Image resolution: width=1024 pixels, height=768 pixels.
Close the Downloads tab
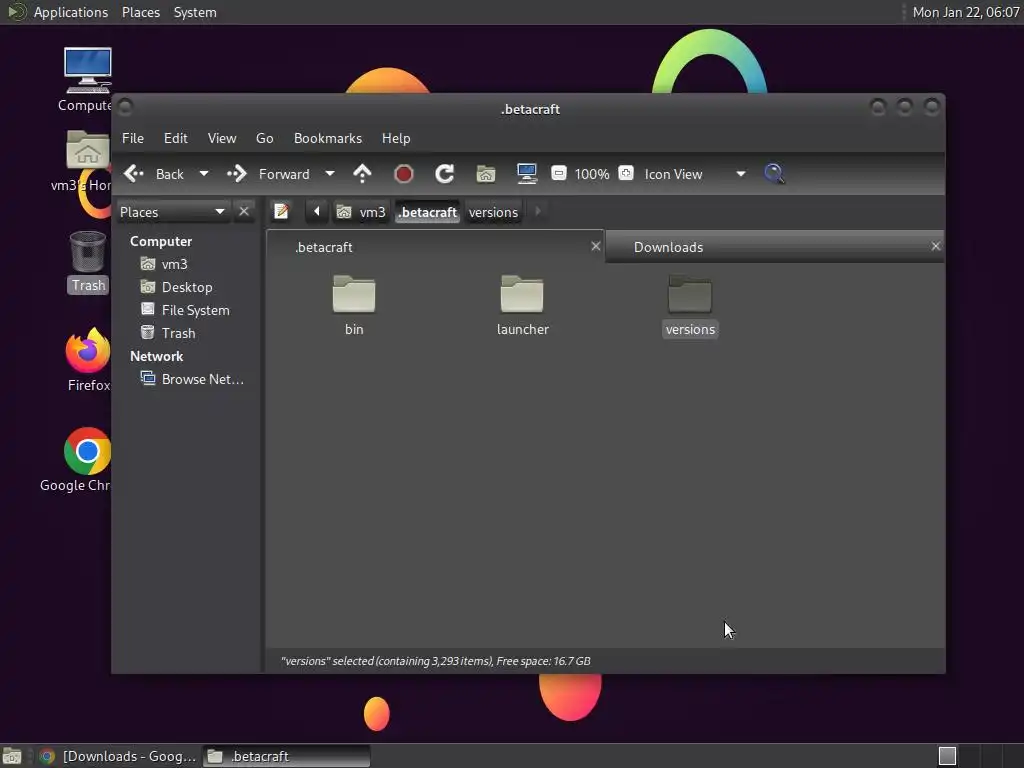coord(936,246)
